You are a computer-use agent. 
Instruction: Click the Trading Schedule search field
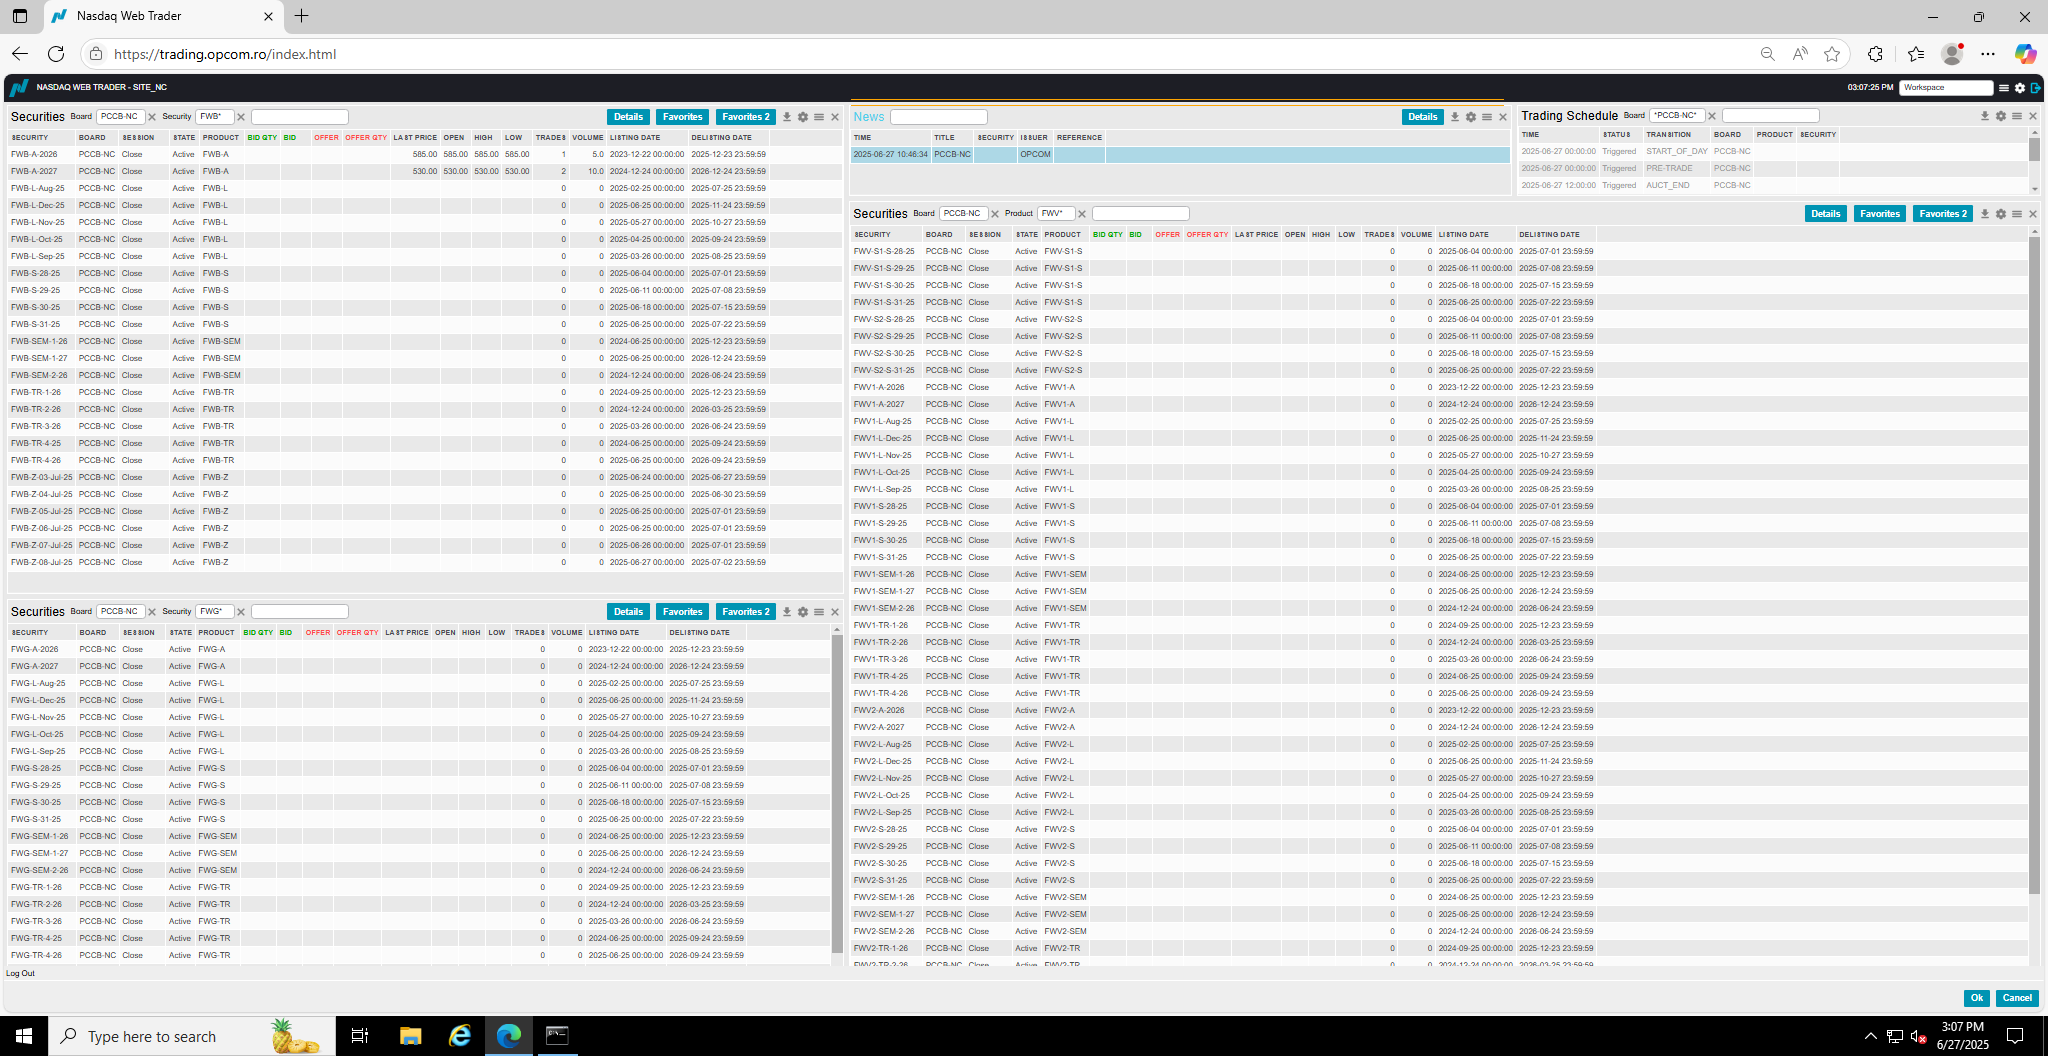click(x=1771, y=116)
